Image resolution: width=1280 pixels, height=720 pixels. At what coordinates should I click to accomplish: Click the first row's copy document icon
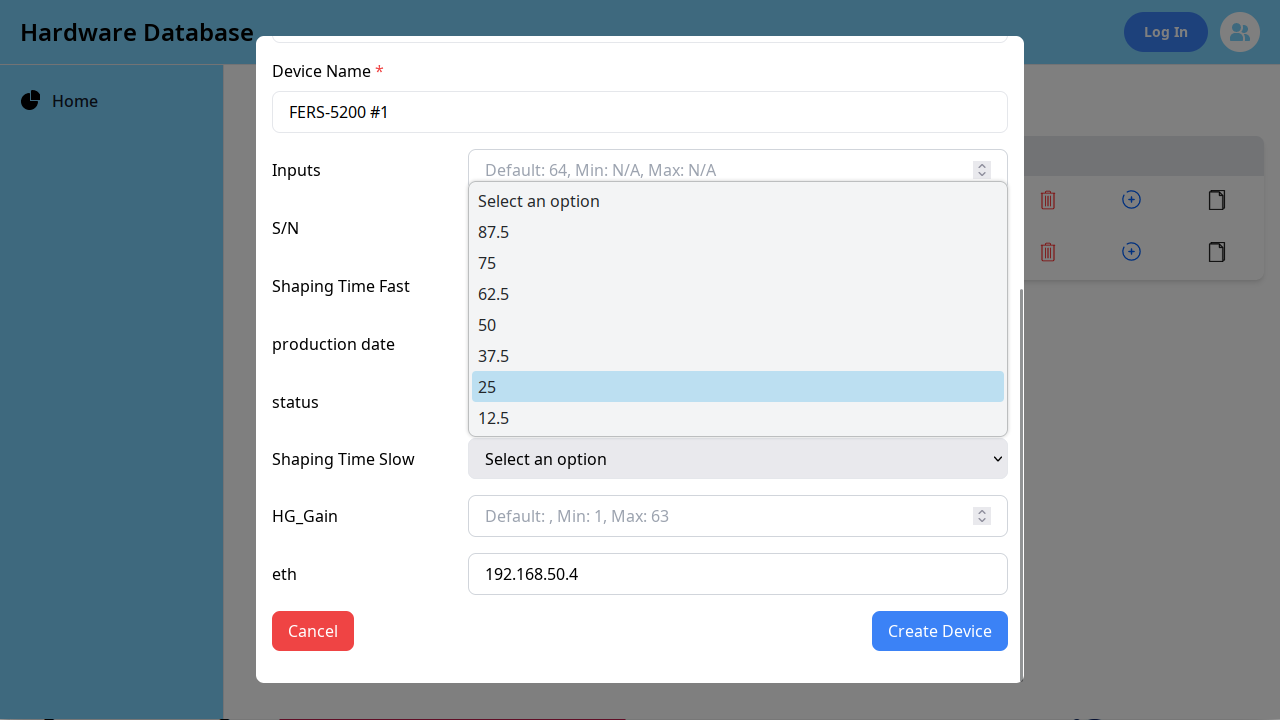click(x=1216, y=200)
